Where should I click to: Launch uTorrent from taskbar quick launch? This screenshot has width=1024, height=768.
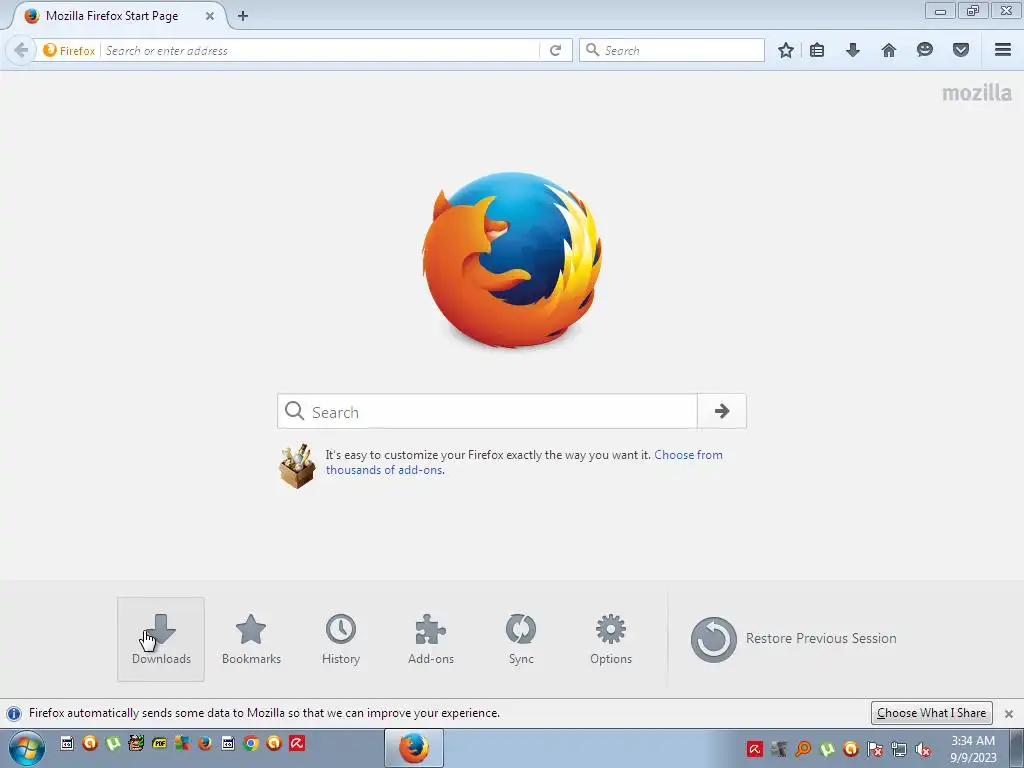[x=113, y=743]
